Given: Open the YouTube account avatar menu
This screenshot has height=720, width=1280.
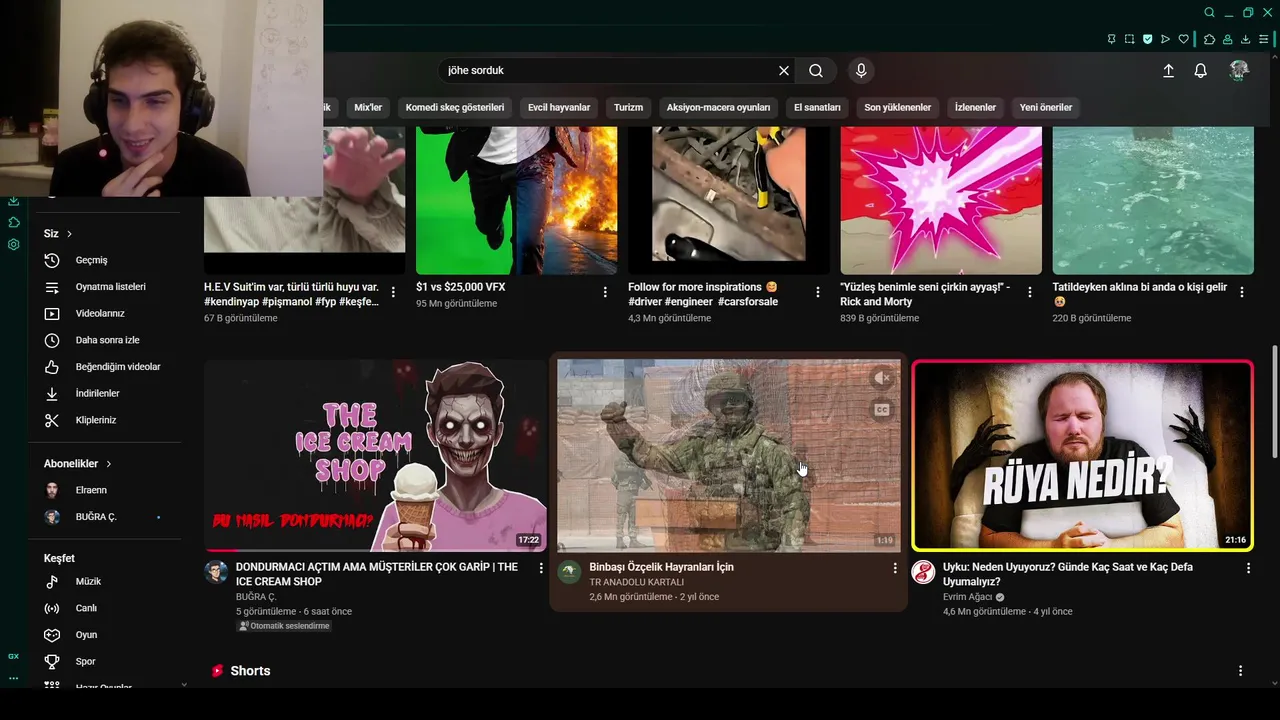Looking at the screenshot, I should (x=1239, y=70).
